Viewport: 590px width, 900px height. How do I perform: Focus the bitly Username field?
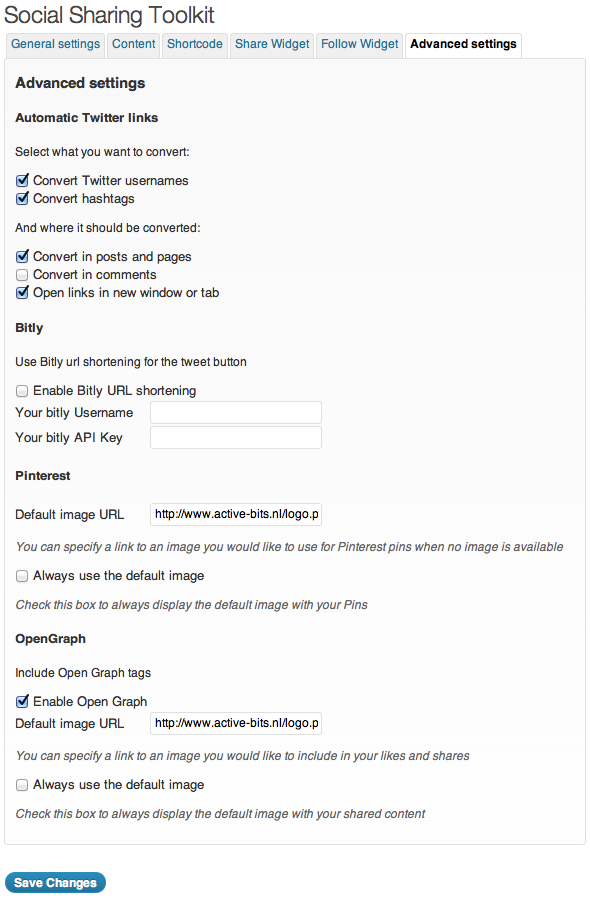236,413
